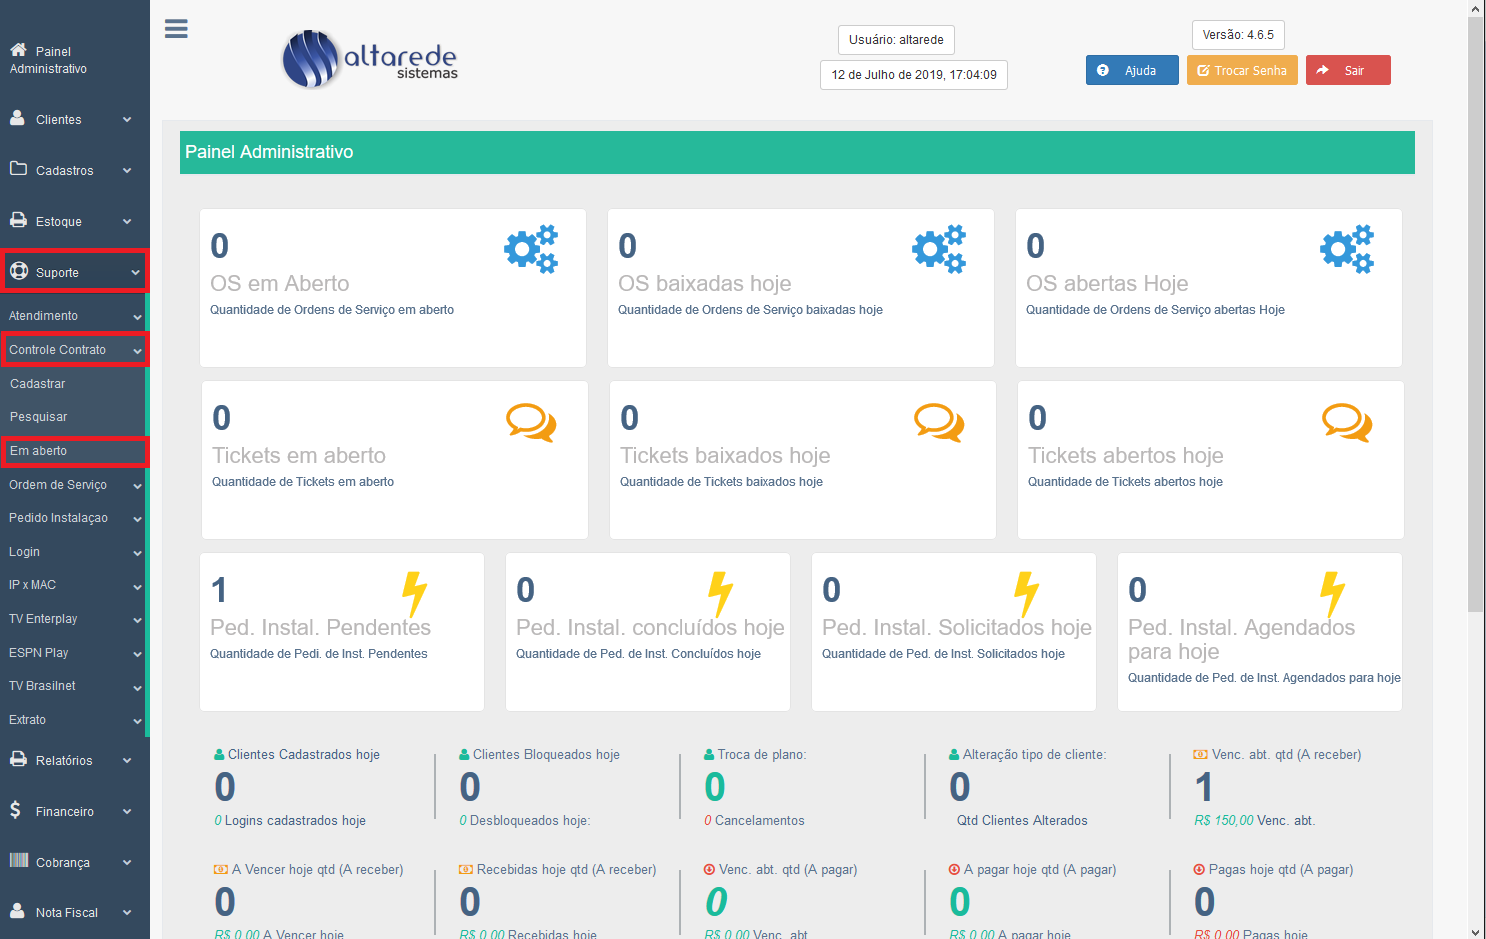Click the gears icon on OS abertas Hoje
The width and height of the screenshot is (1486, 939).
(x=1347, y=249)
